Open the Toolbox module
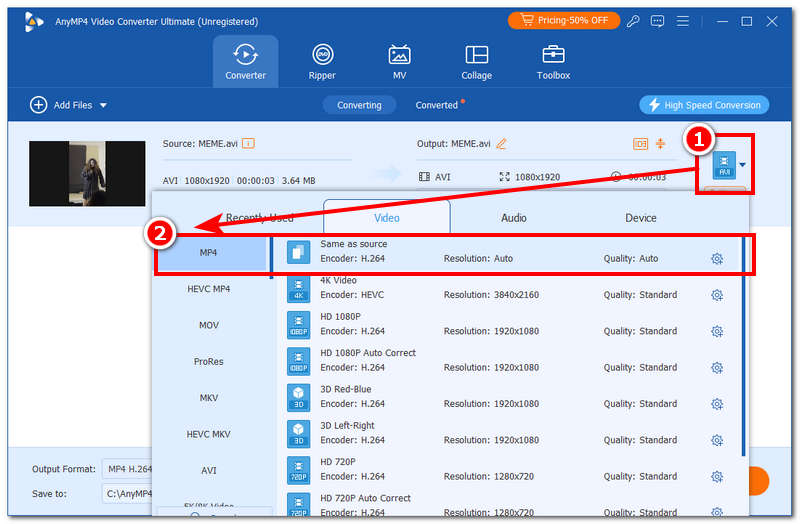 click(553, 62)
